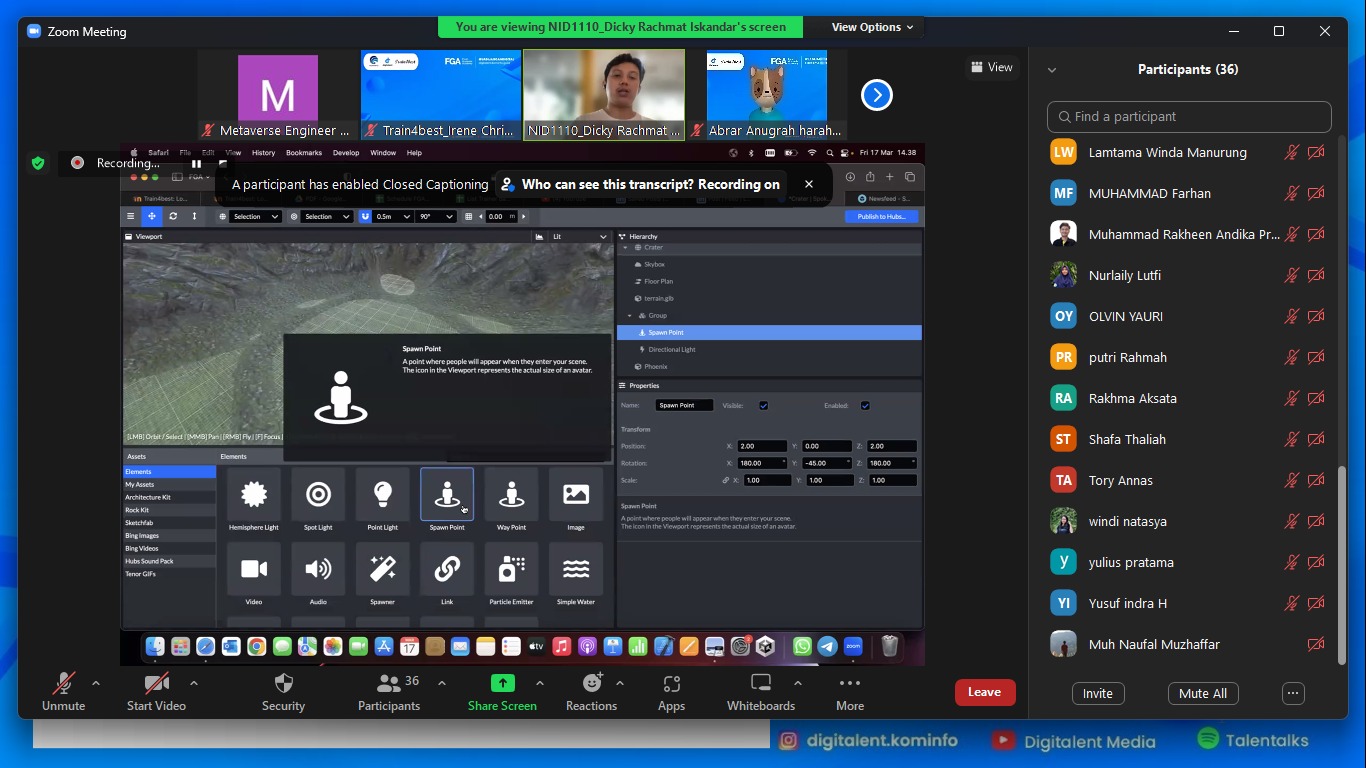This screenshot has width=1366, height=768.
Task: Click the Mute All button
Action: pos(1203,693)
